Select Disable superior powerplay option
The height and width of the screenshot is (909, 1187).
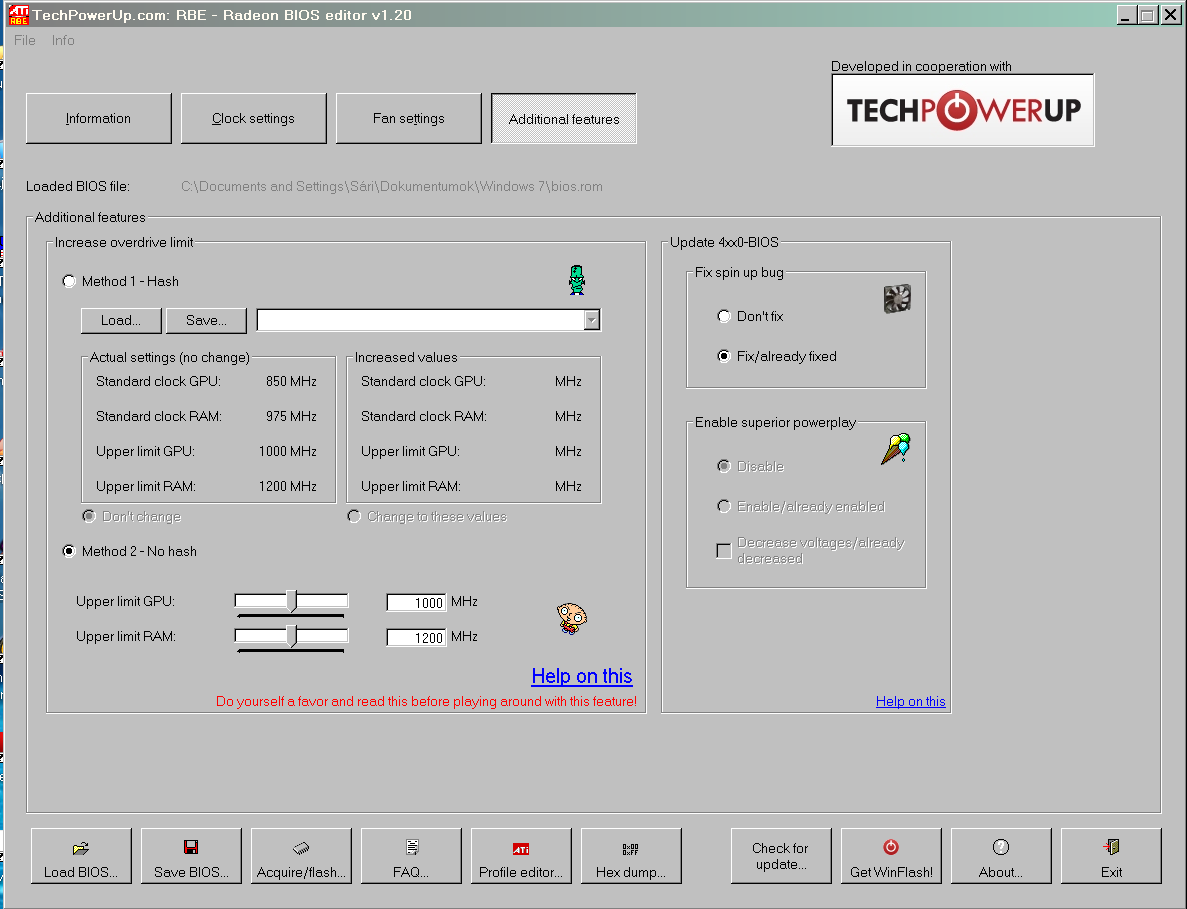point(724,466)
